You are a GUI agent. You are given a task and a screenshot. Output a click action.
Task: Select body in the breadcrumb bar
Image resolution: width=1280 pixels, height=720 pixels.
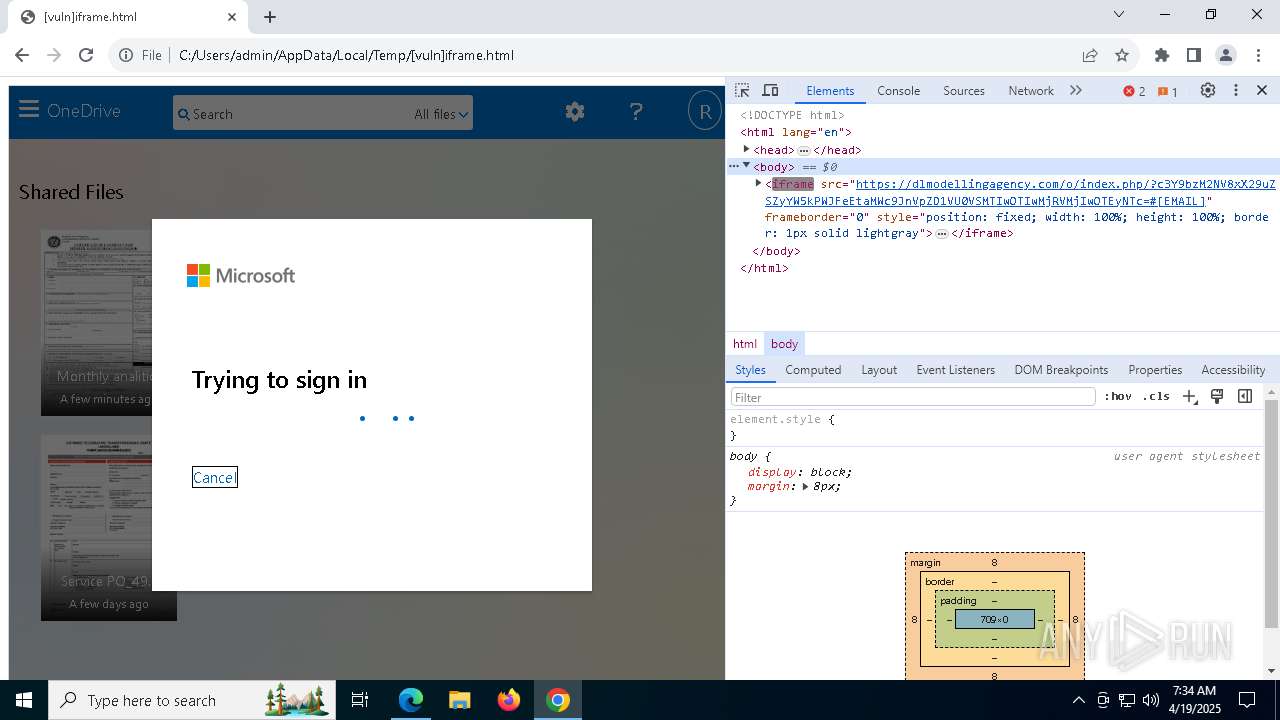pyautogui.click(x=784, y=343)
